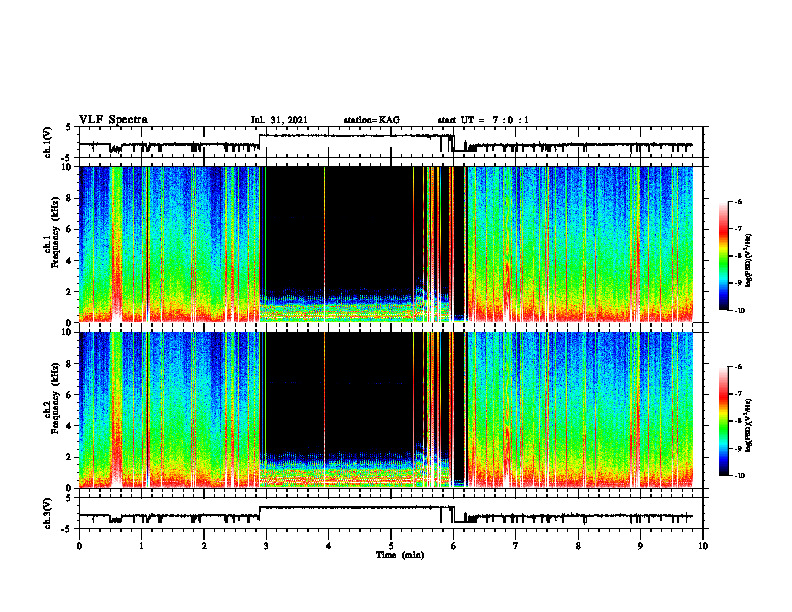Click the black data-gap region in ch.2 spectrogram
The image size is (792, 612).
coord(369,391)
